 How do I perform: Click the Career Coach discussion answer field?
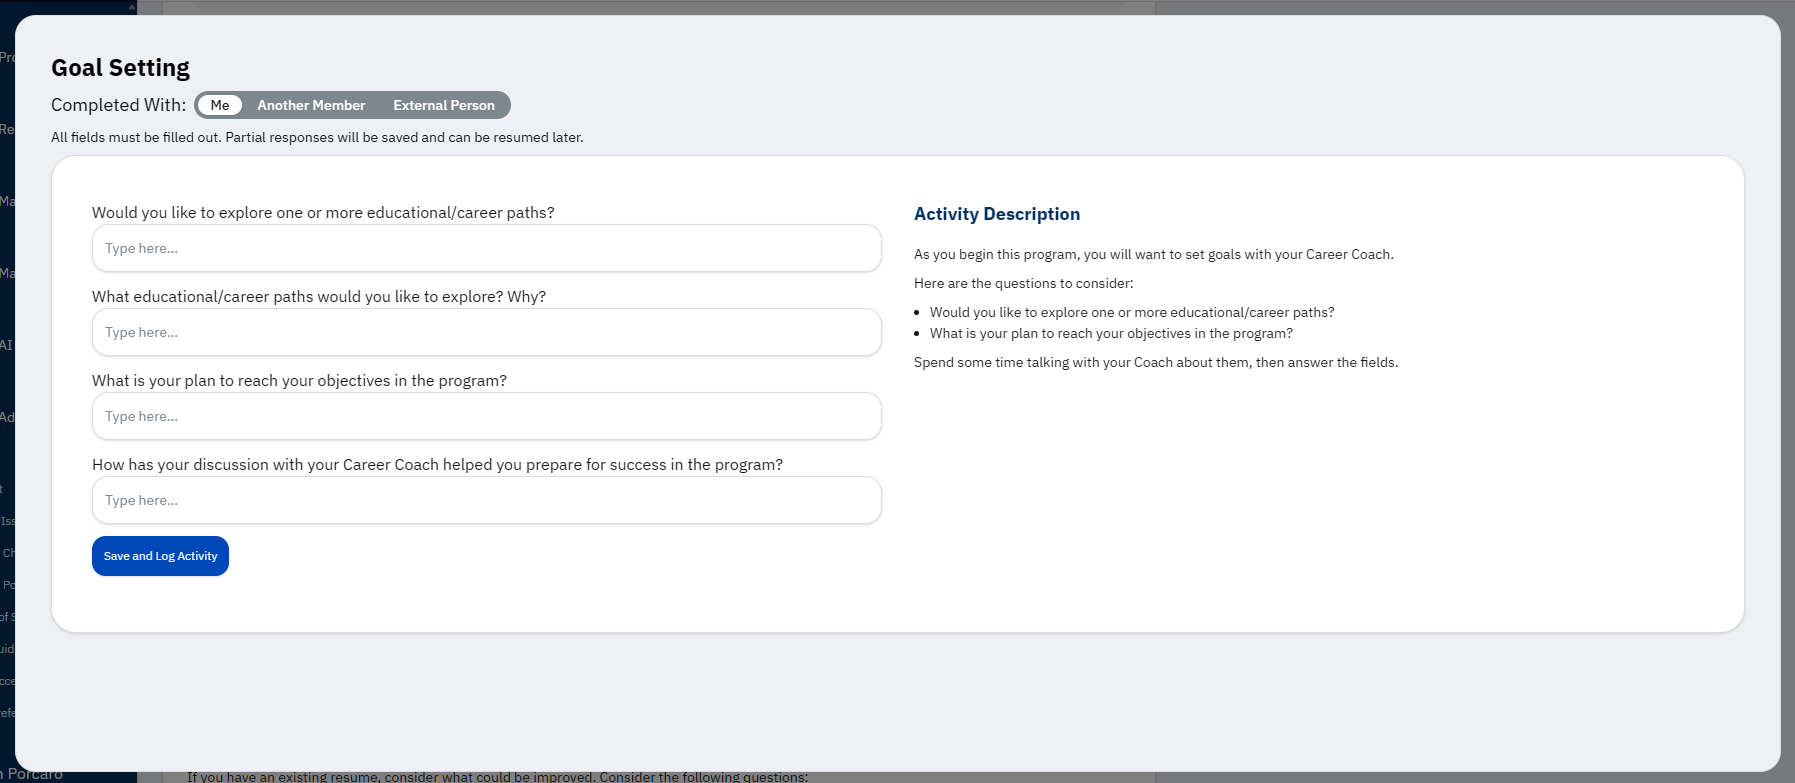[486, 500]
